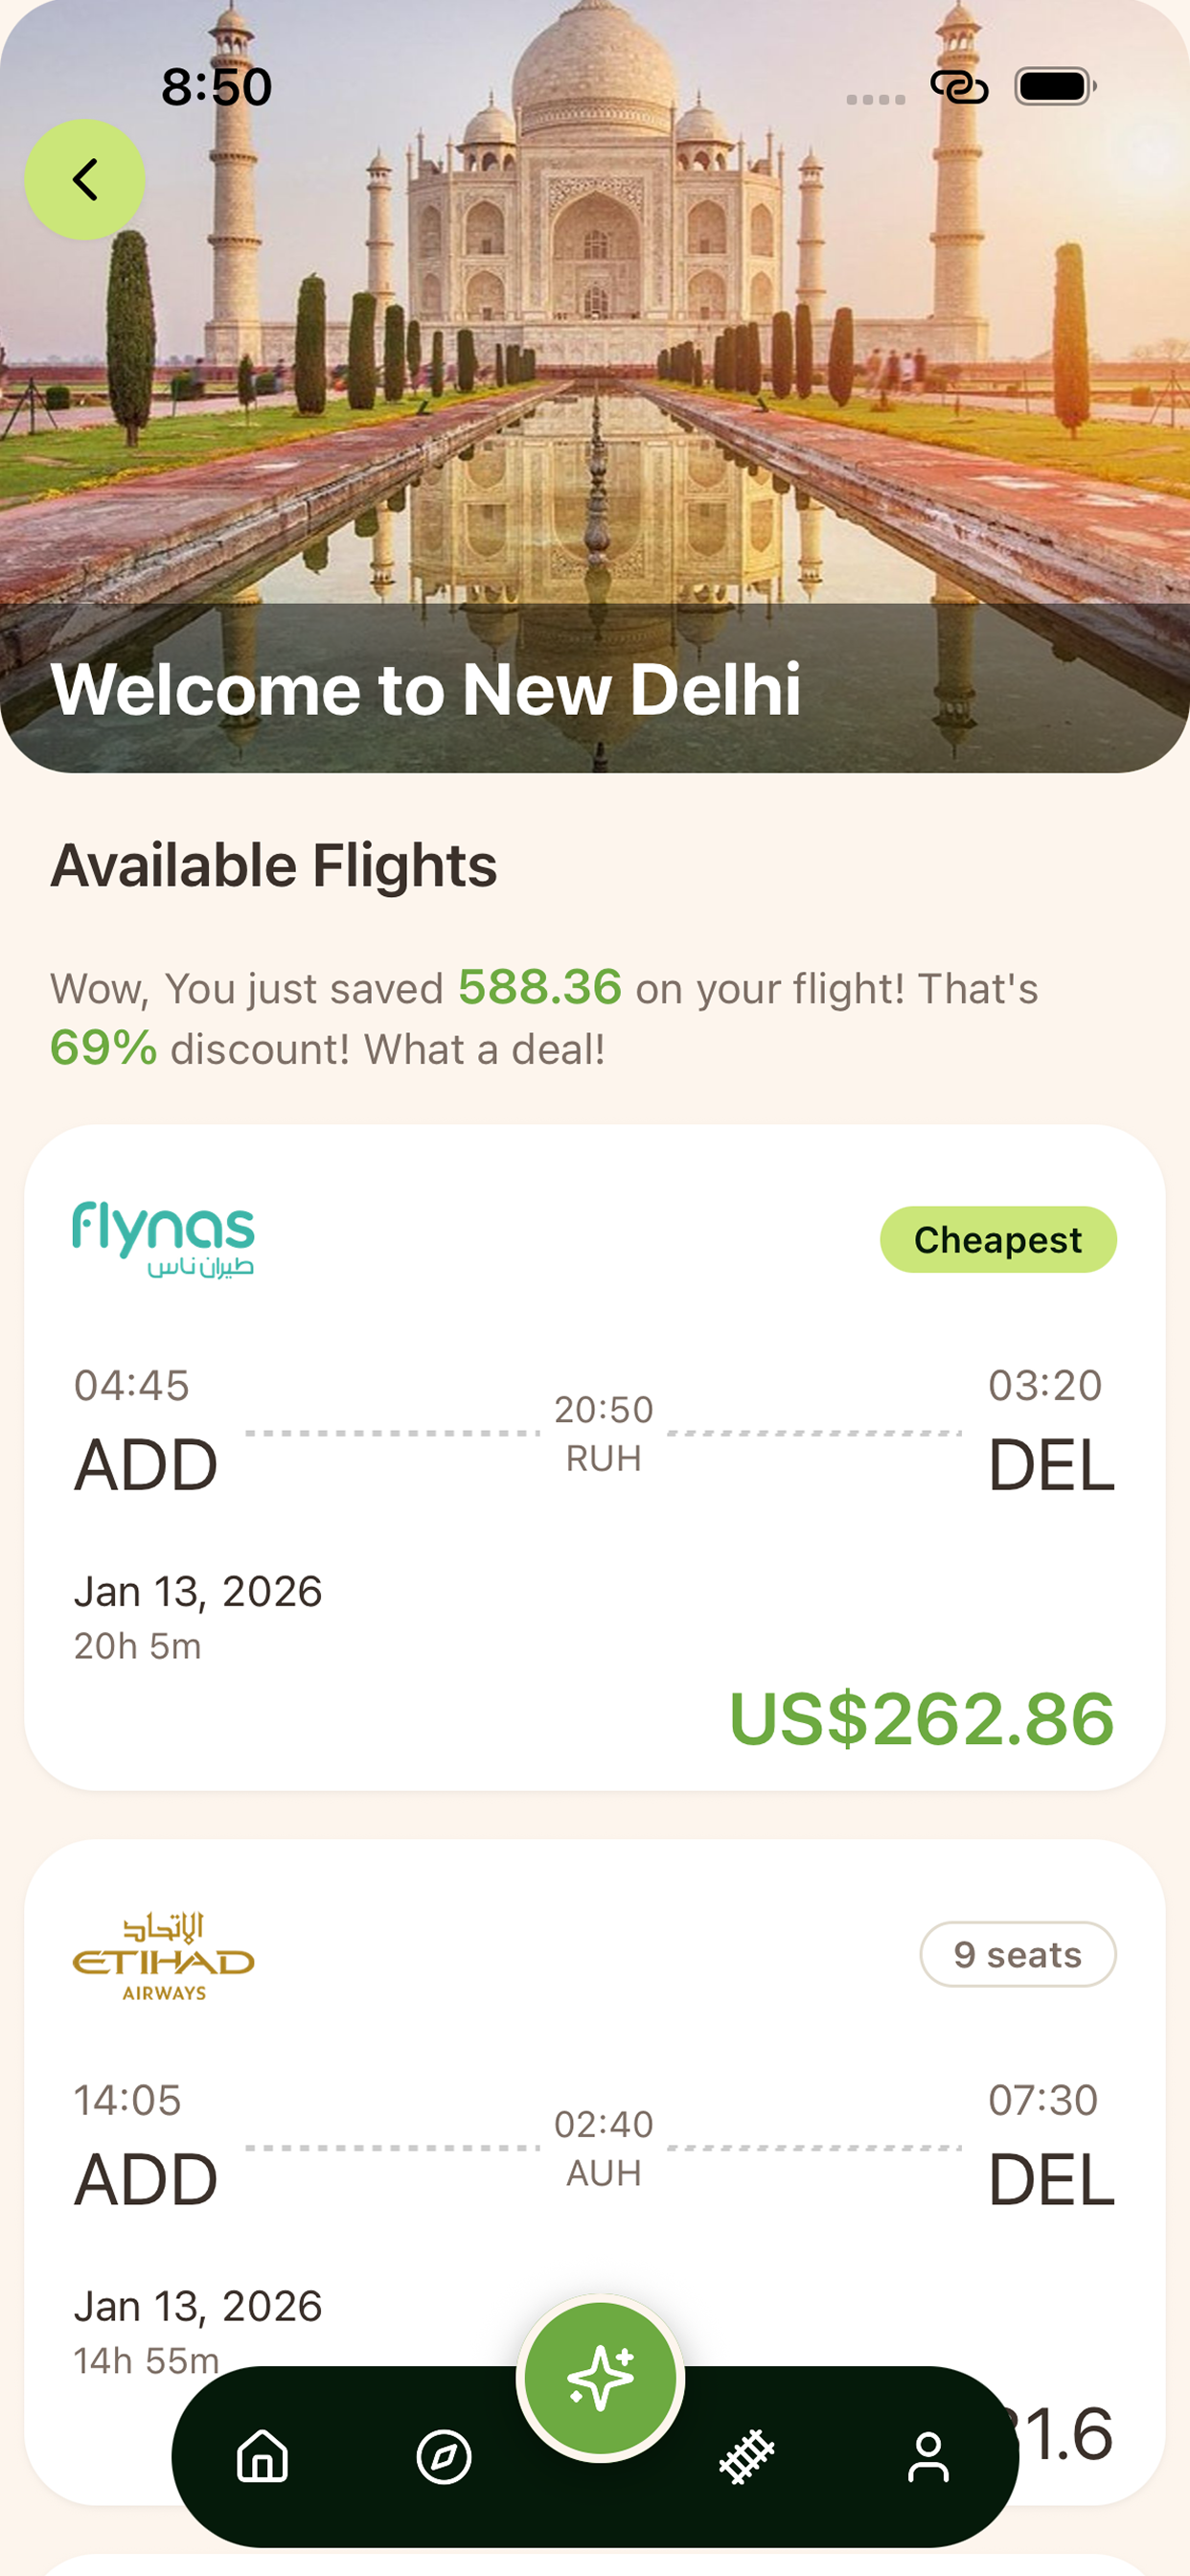
Task: Tap the 9 seats badge
Action: point(1017,1954)
